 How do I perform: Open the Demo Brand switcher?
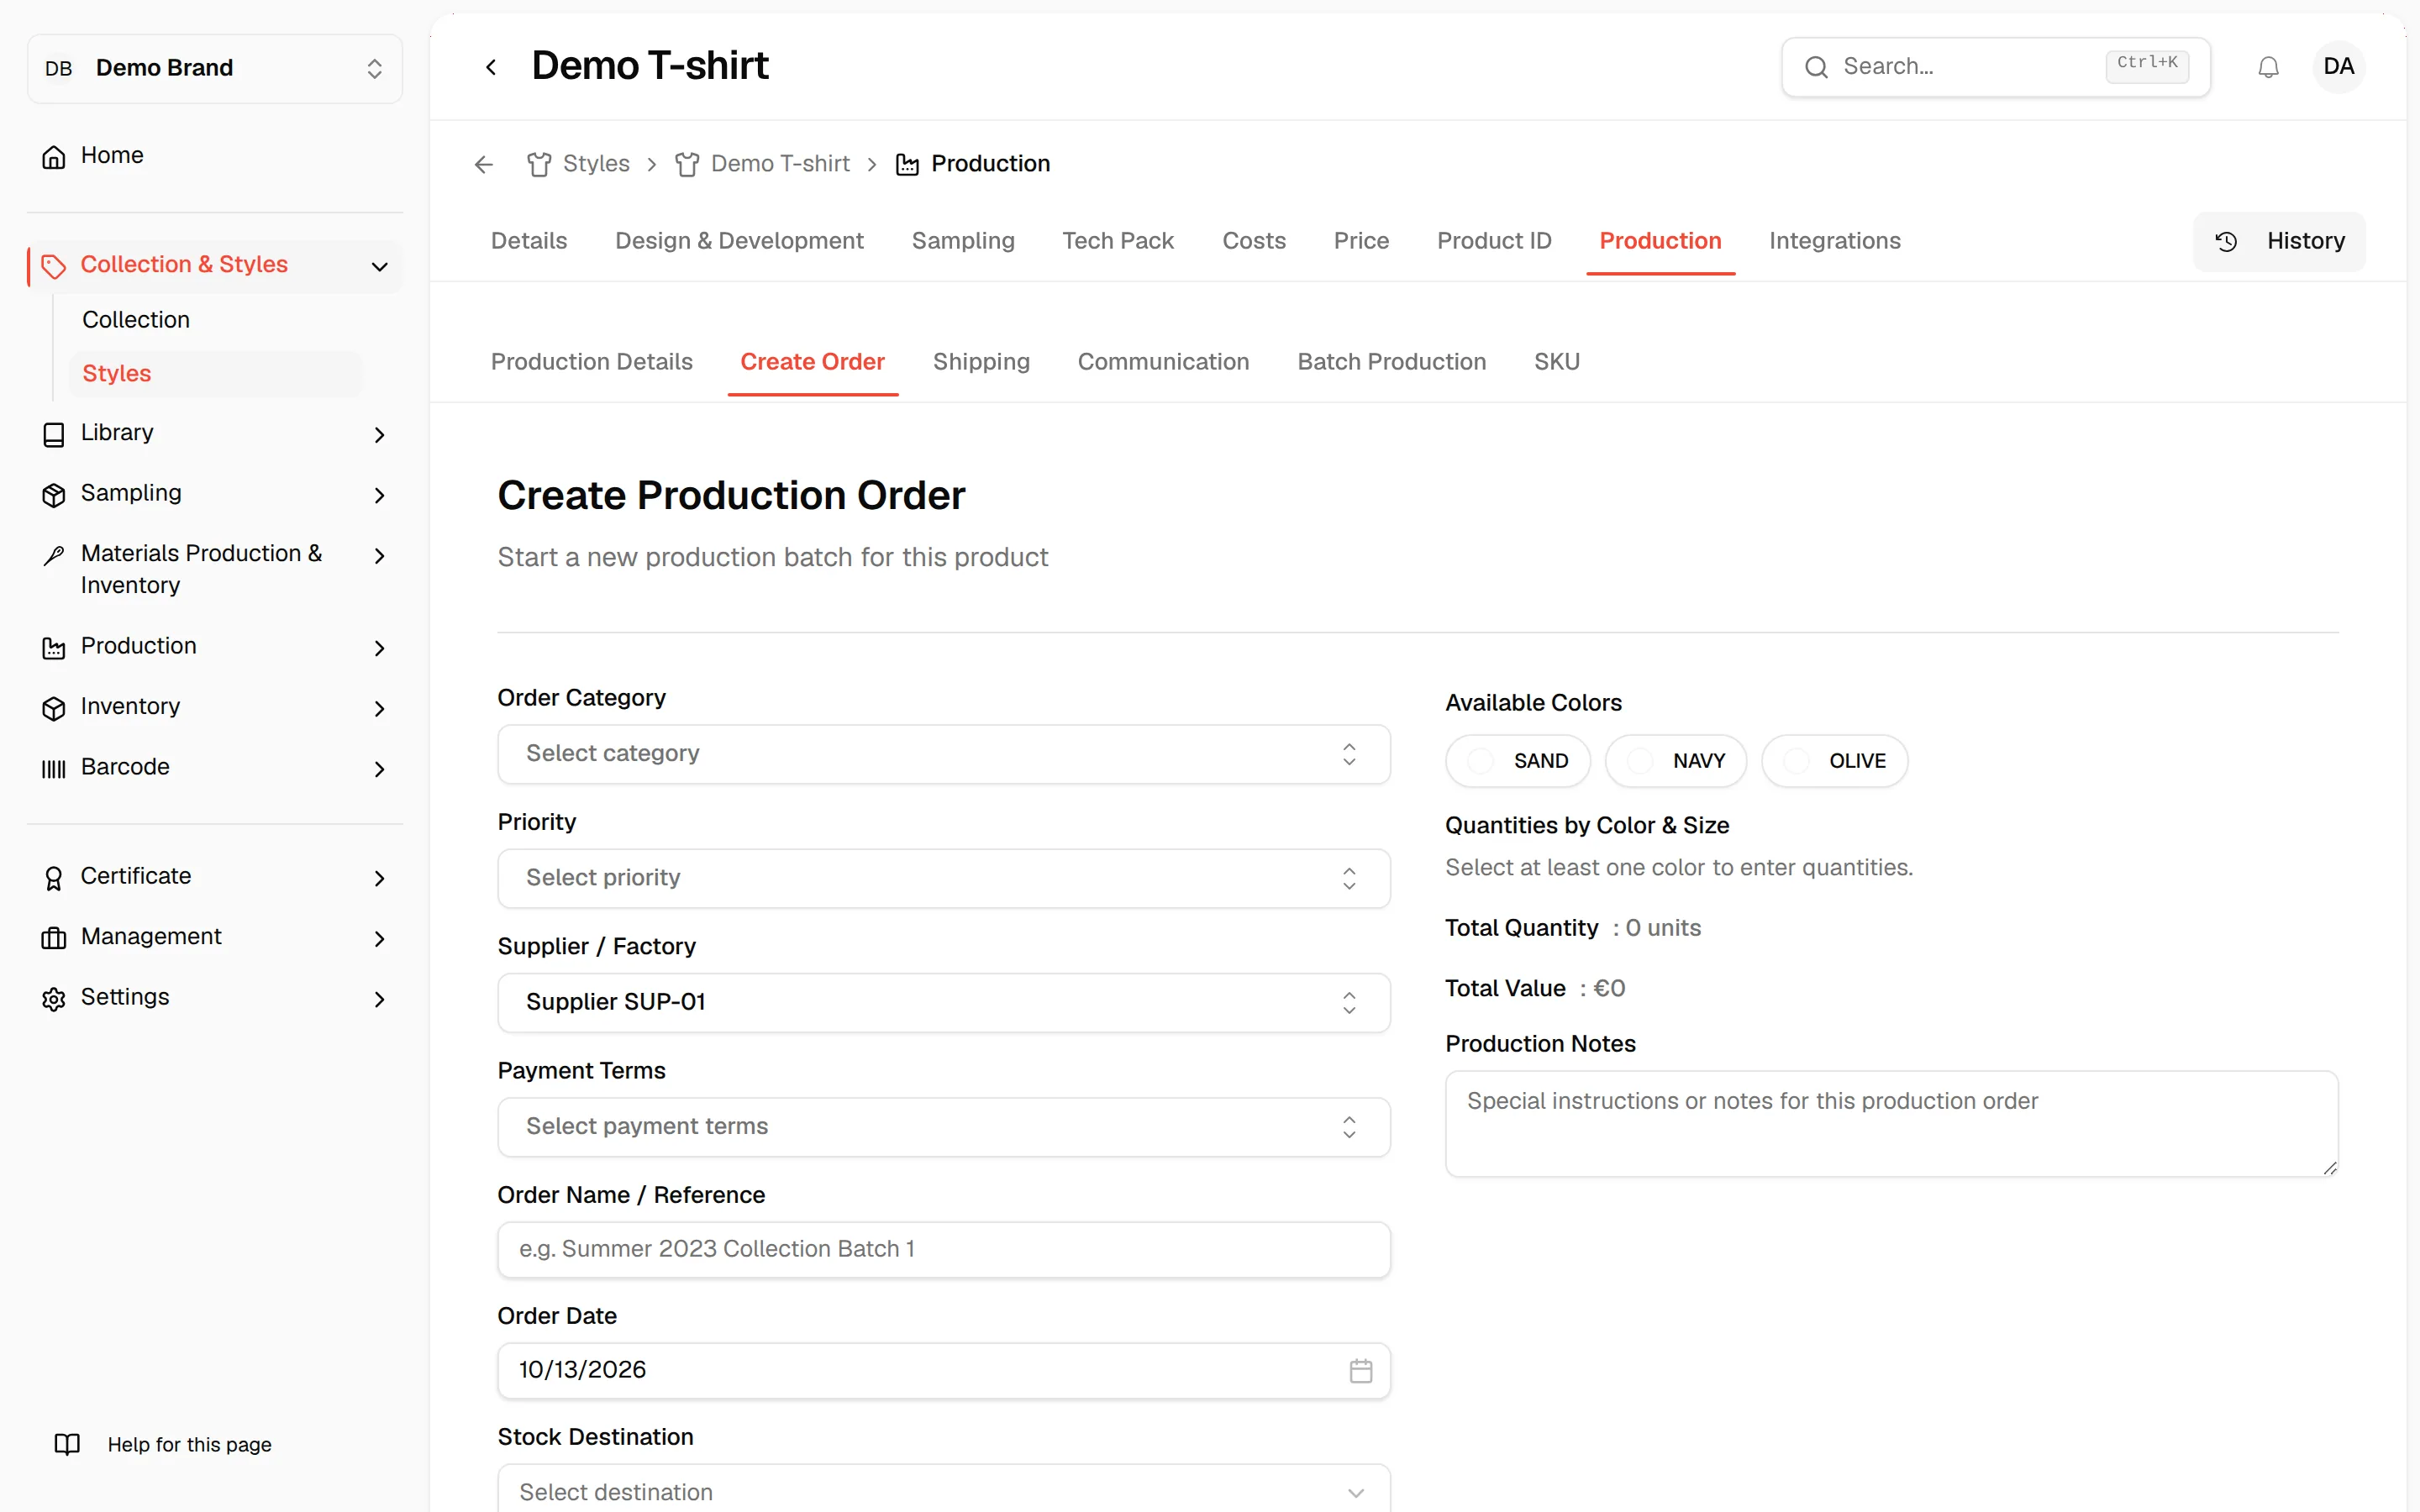coord(215,68)
